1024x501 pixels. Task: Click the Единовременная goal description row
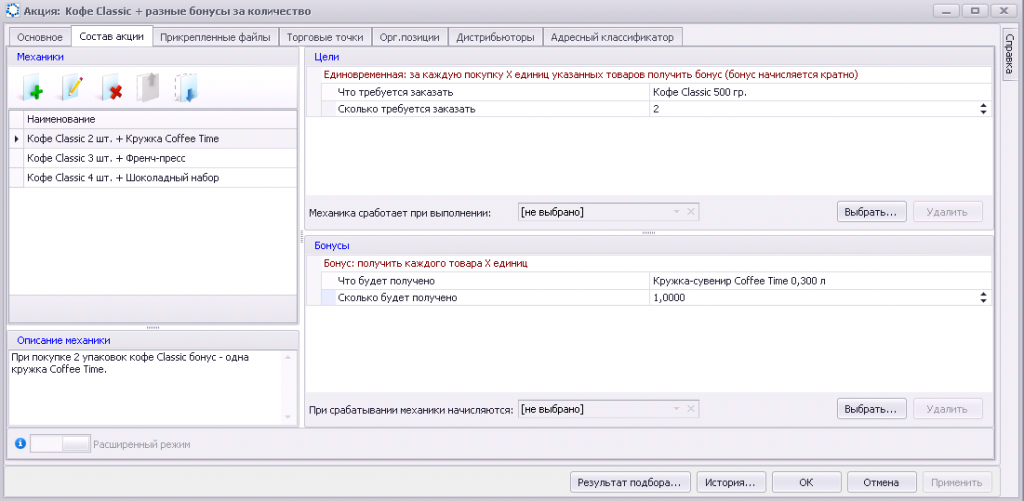click(657, 75)
